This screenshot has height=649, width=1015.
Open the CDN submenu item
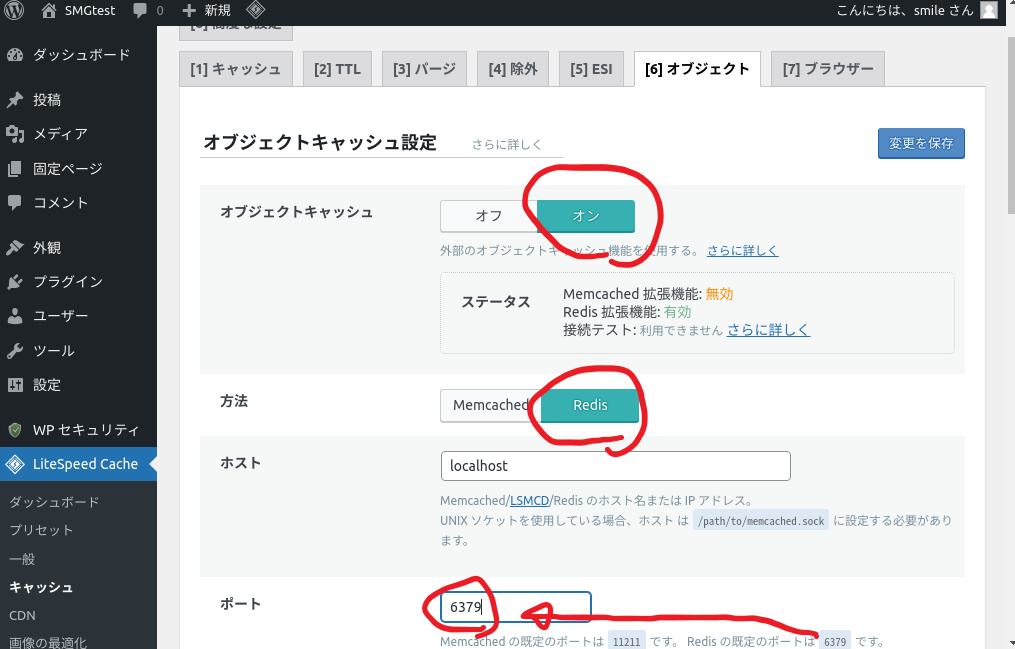click(22, 615)
